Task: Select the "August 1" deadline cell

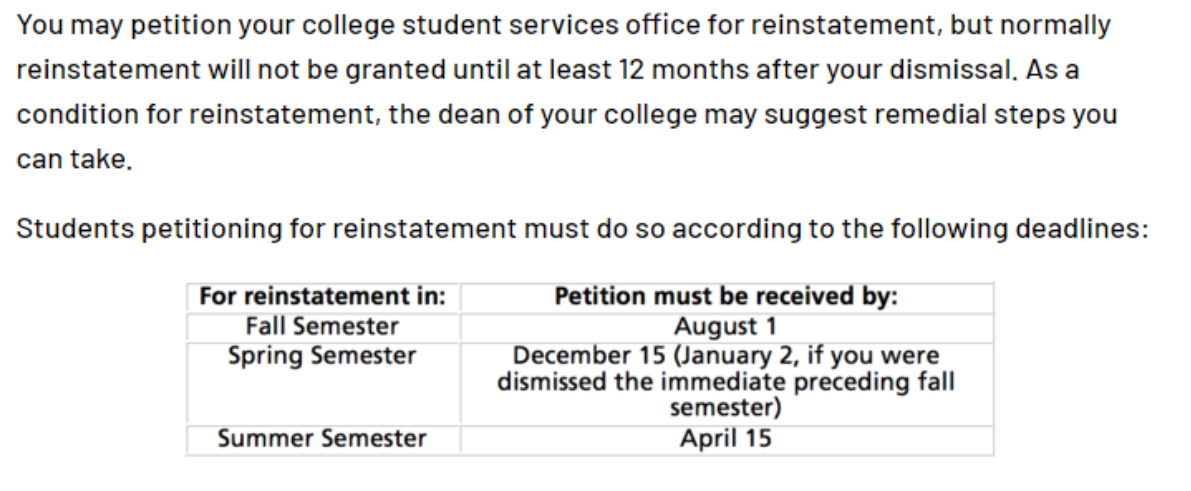Action: tap(726, 326)
